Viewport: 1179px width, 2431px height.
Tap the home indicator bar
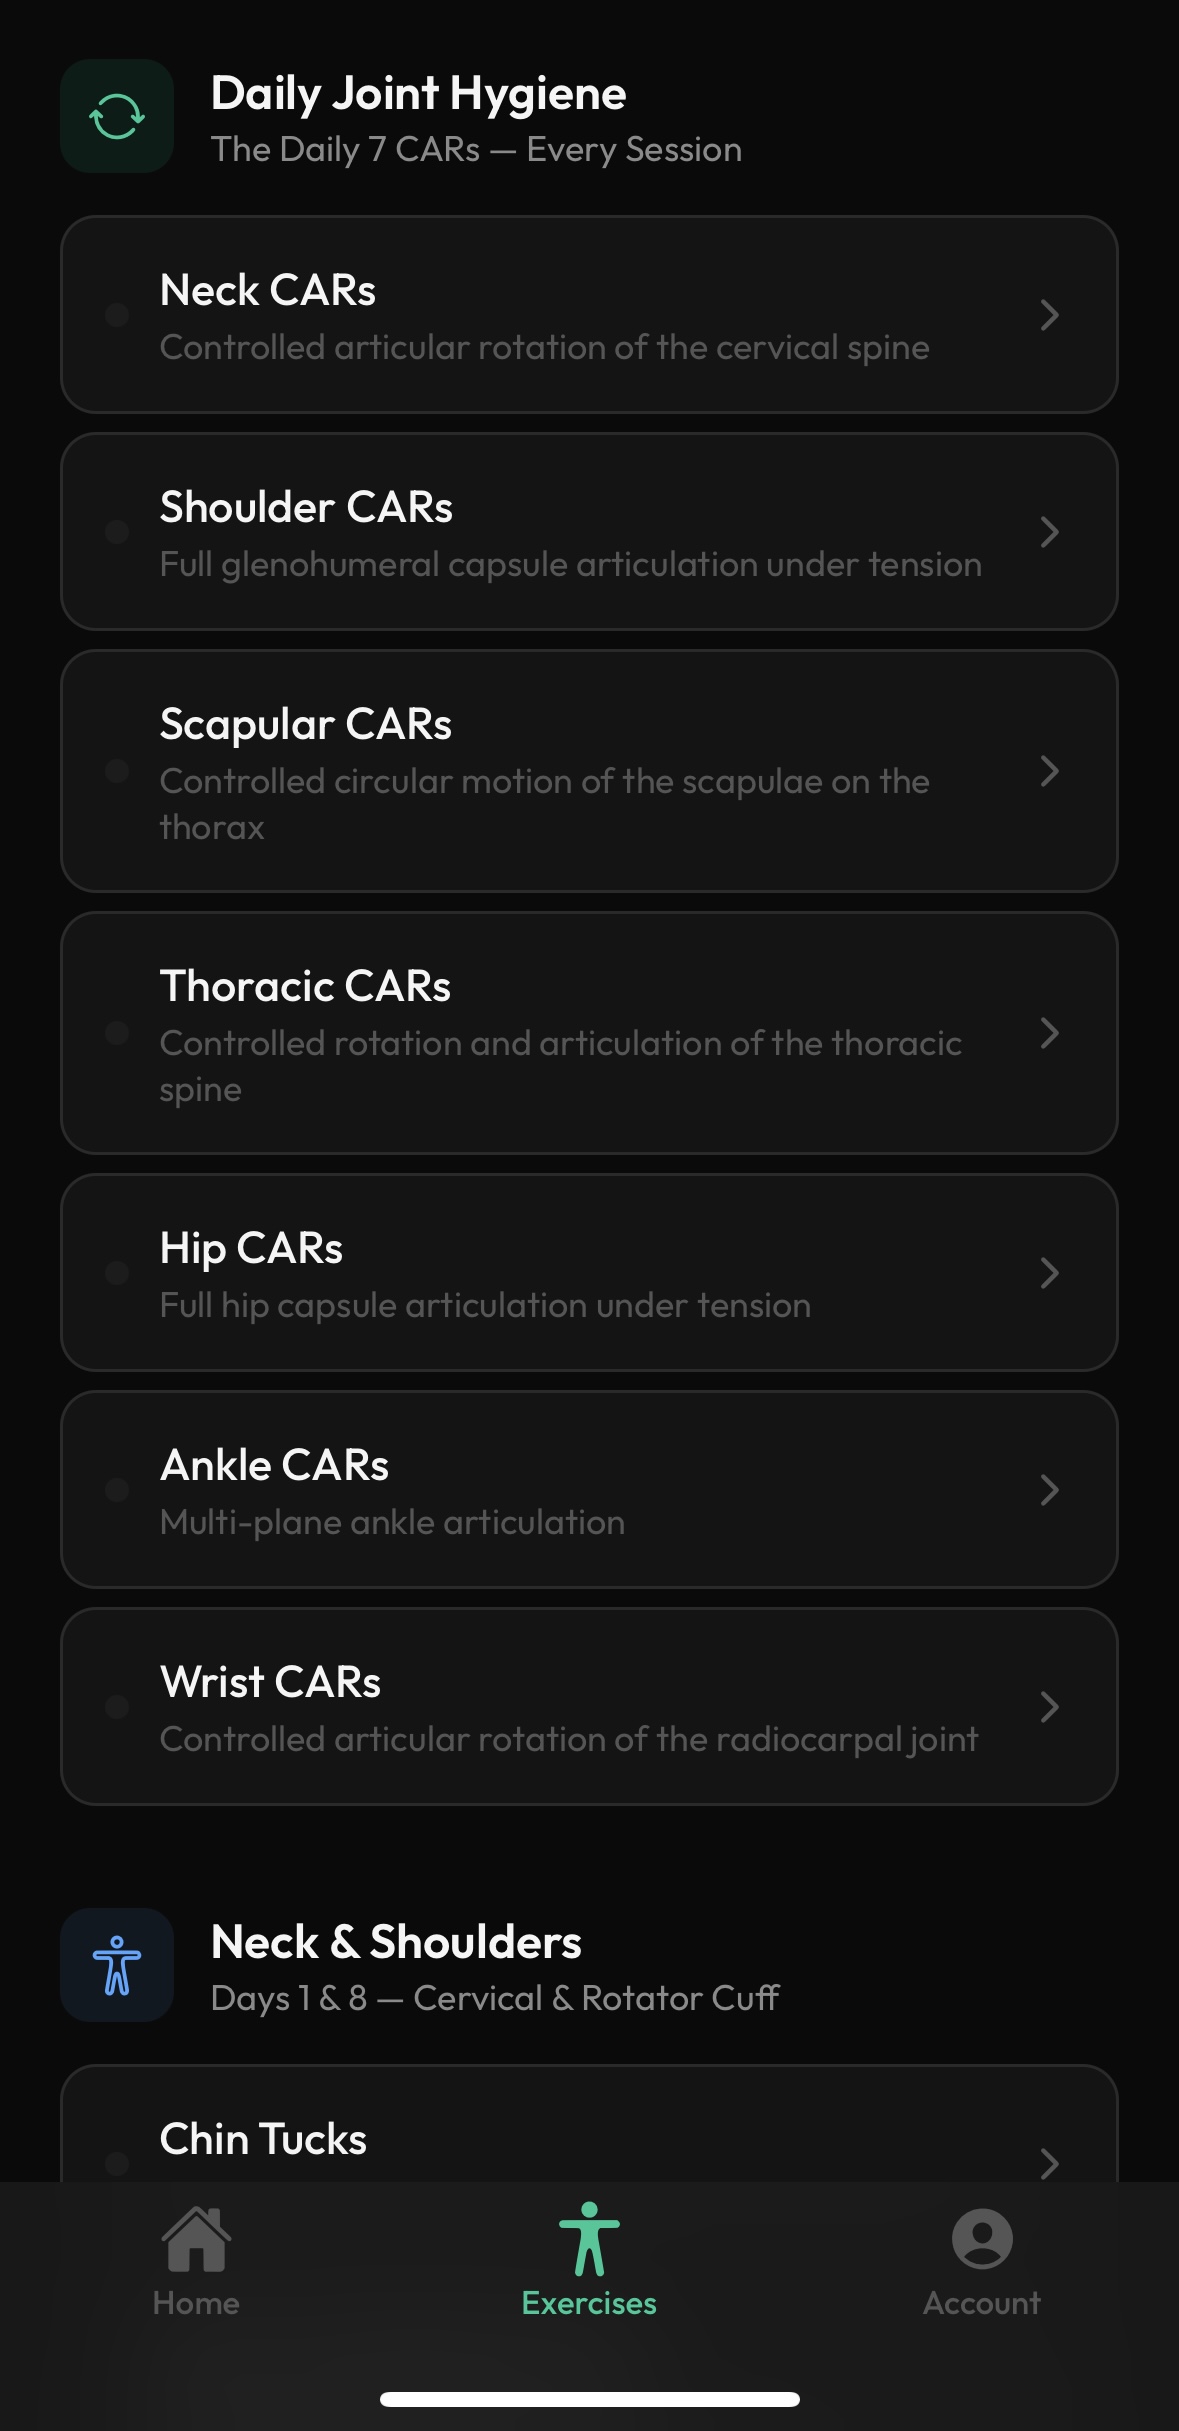(x=589, y=2398)
